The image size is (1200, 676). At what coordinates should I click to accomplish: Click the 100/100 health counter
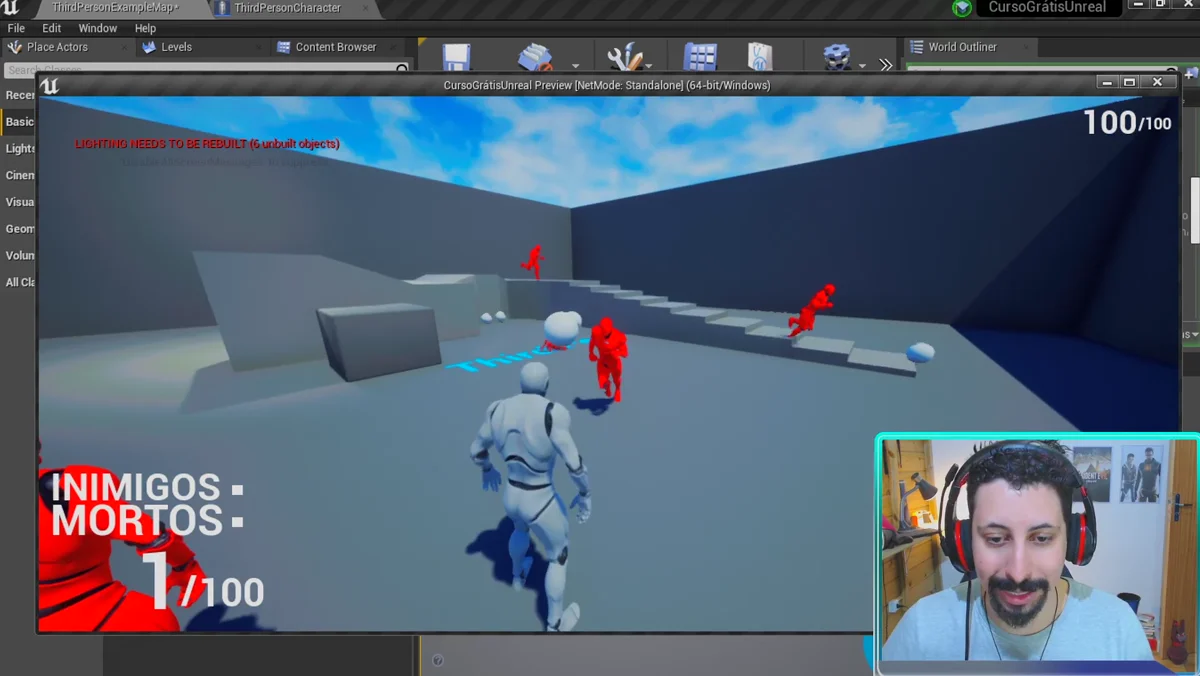pyautogui.click(x=1128, y=122)
